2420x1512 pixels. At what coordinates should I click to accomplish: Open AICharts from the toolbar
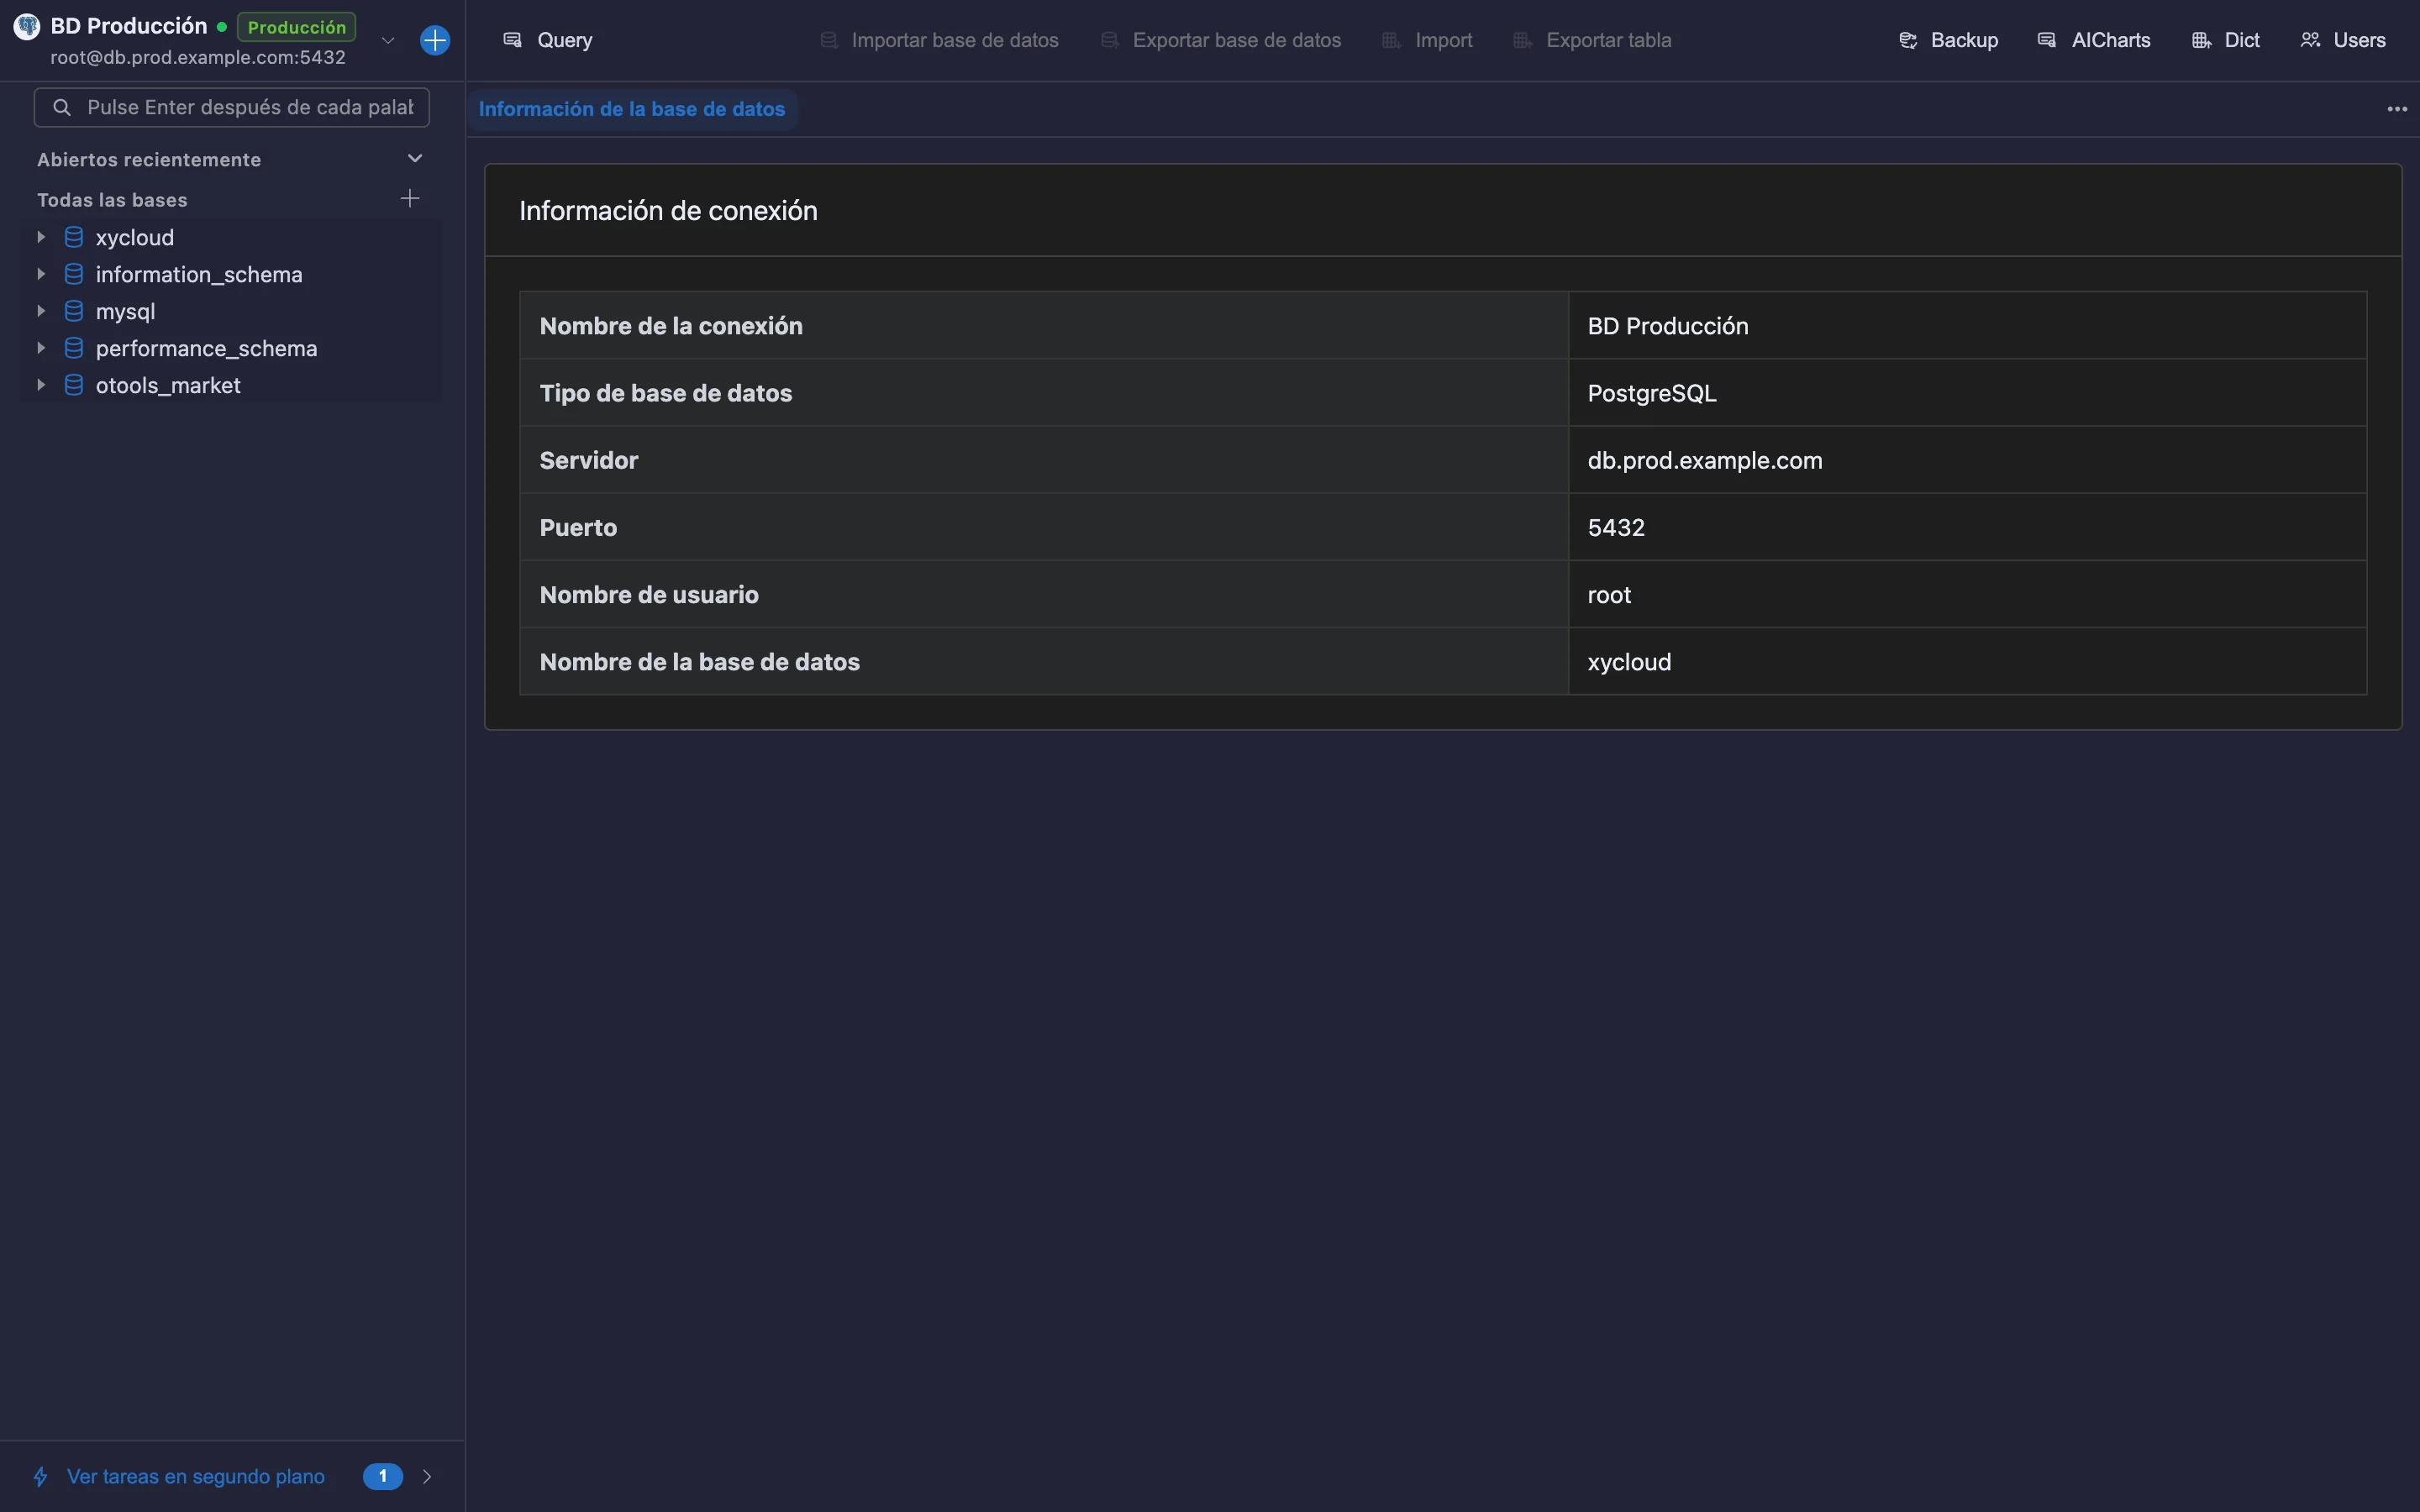(x=2094, y=40)
